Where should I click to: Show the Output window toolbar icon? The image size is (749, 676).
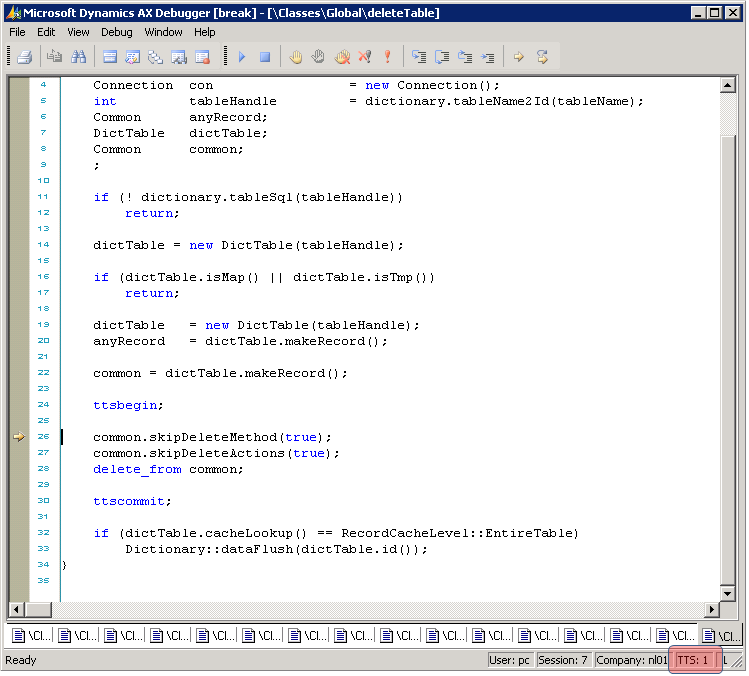tap(179, 57)
